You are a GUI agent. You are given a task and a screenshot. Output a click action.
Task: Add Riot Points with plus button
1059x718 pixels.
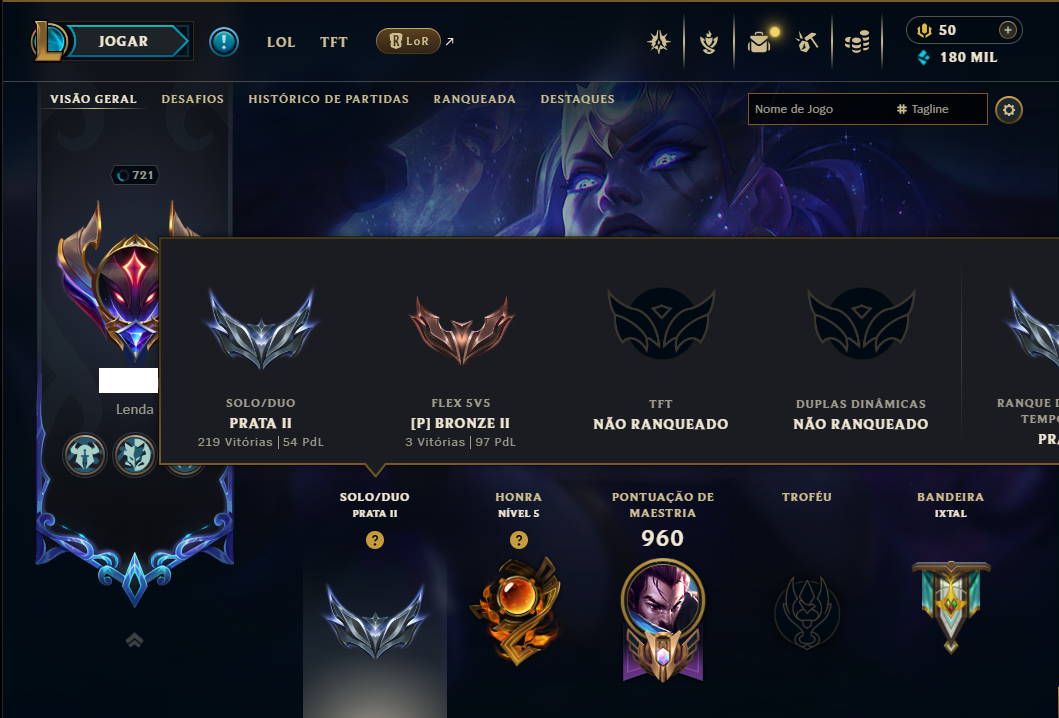pos(1008,30)
